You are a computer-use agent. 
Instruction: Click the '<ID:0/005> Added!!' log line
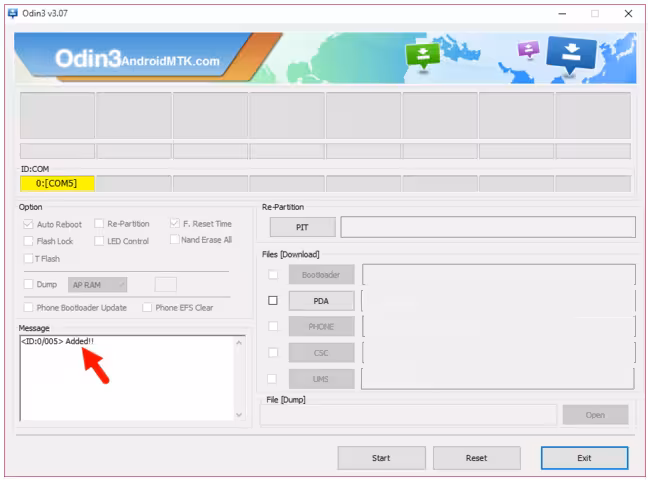coord(57,341)
